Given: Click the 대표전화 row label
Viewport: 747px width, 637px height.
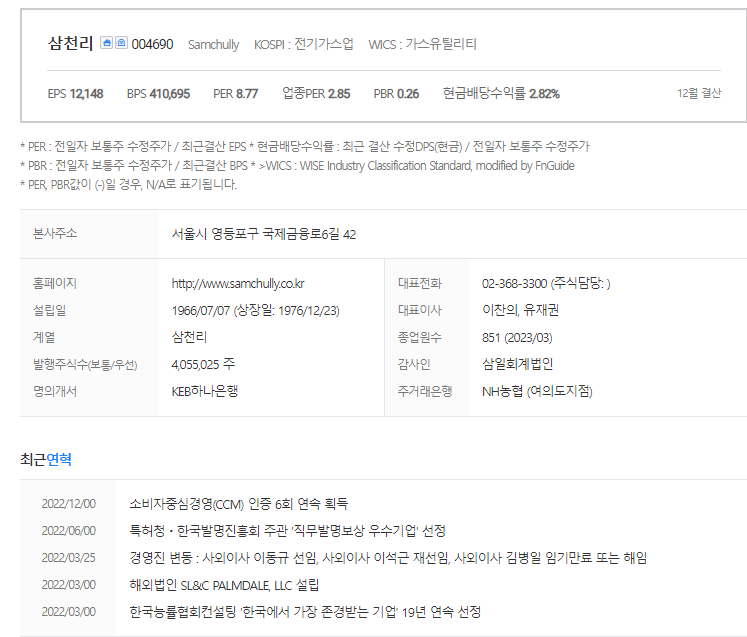Looking at the screenshot, I should (420, 283).
